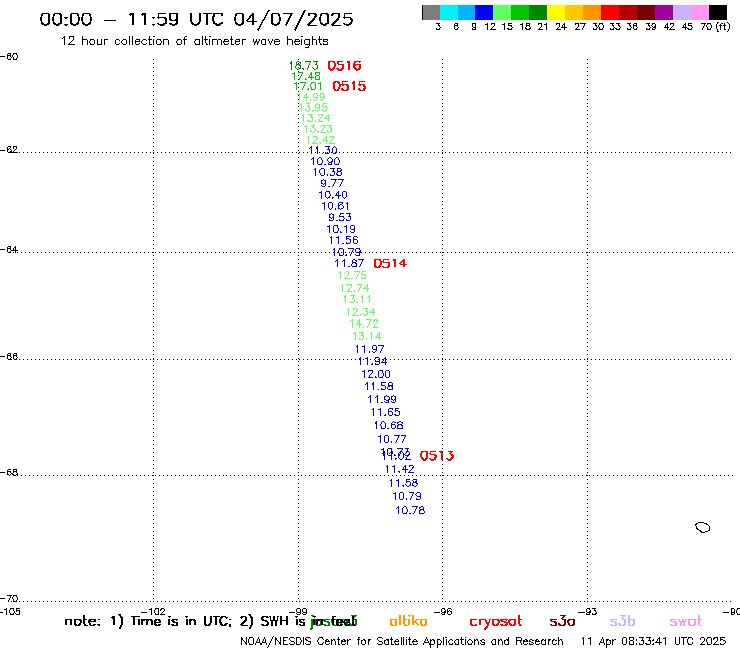Click the 11.99 wave height
Image resolution: width=740 pixels, height=650 pixels.
[x=382, y=399]
